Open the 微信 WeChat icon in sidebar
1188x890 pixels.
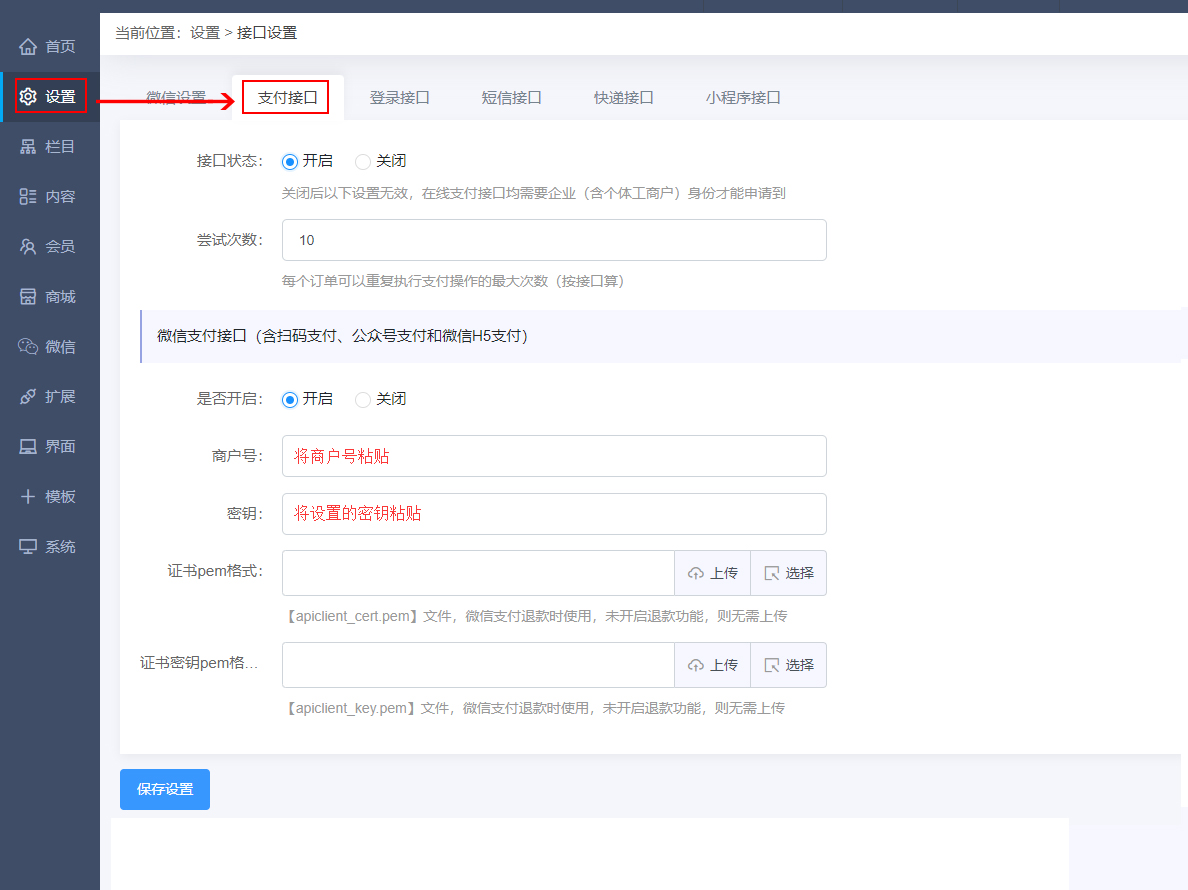click(28, 347)
